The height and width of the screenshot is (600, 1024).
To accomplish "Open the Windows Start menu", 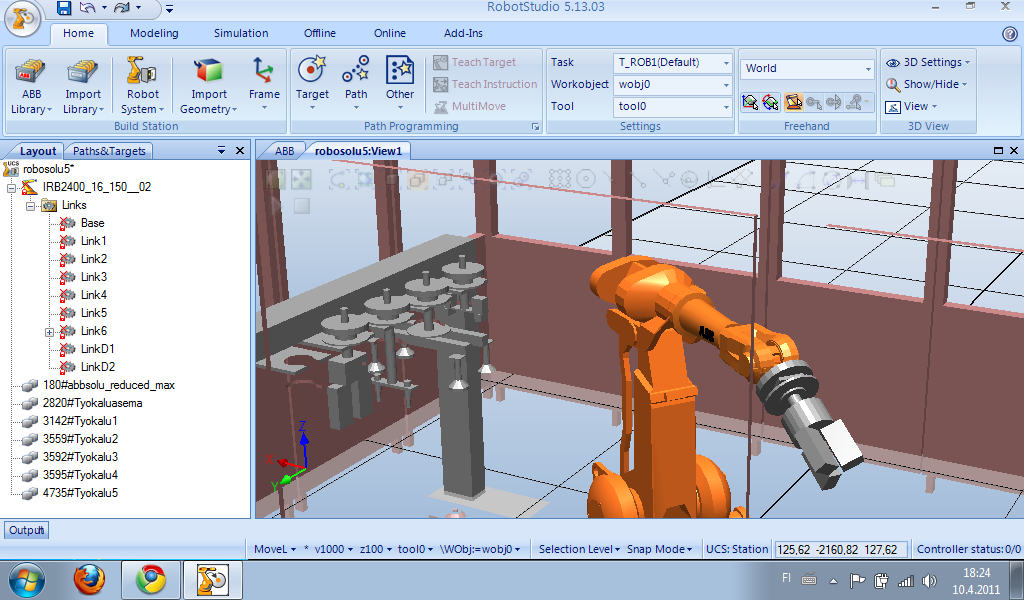I will tap(27, 580).
